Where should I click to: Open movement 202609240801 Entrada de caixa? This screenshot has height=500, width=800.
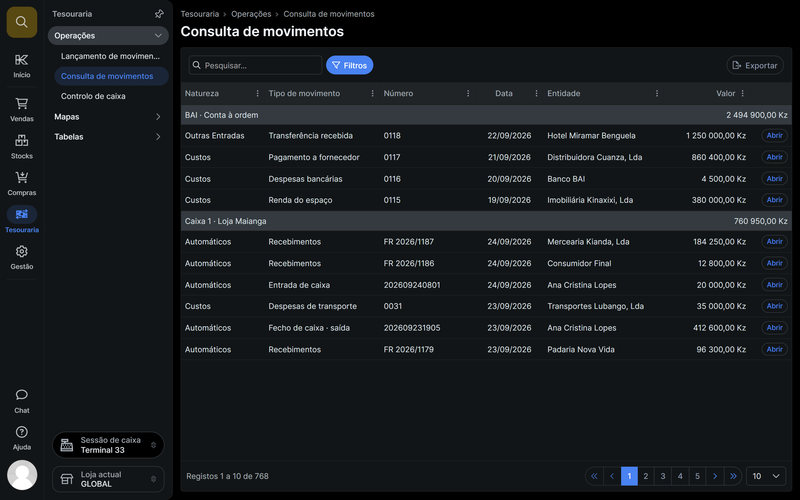tap(774, 285)
